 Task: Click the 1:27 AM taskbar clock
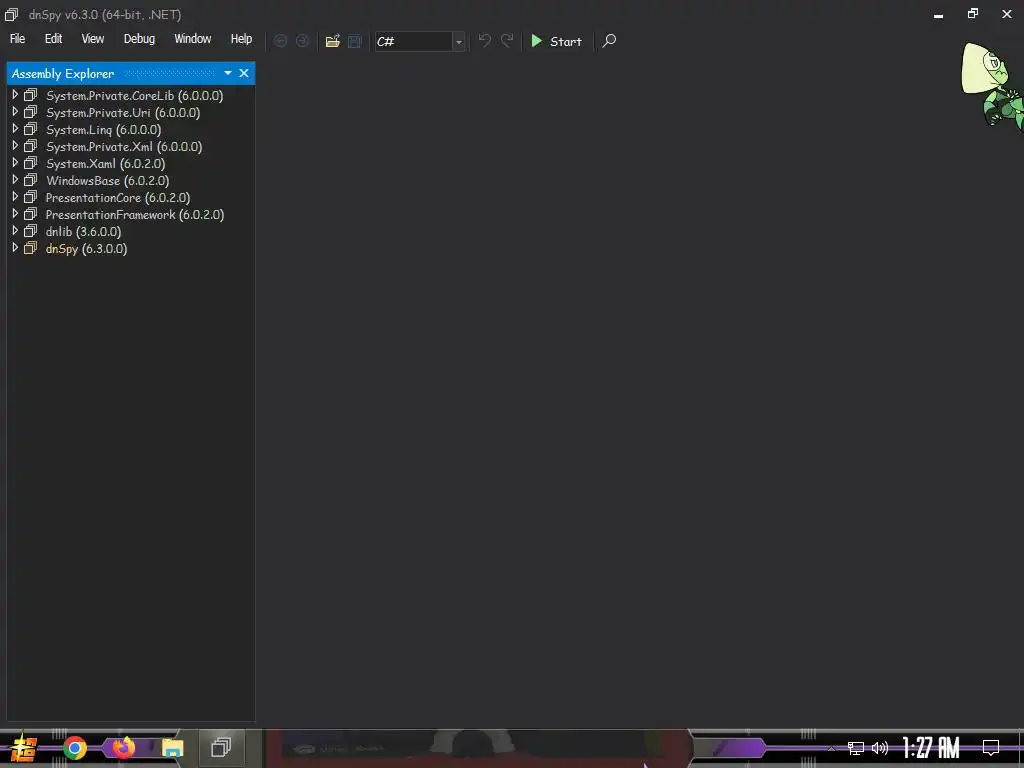pos(931,748)
